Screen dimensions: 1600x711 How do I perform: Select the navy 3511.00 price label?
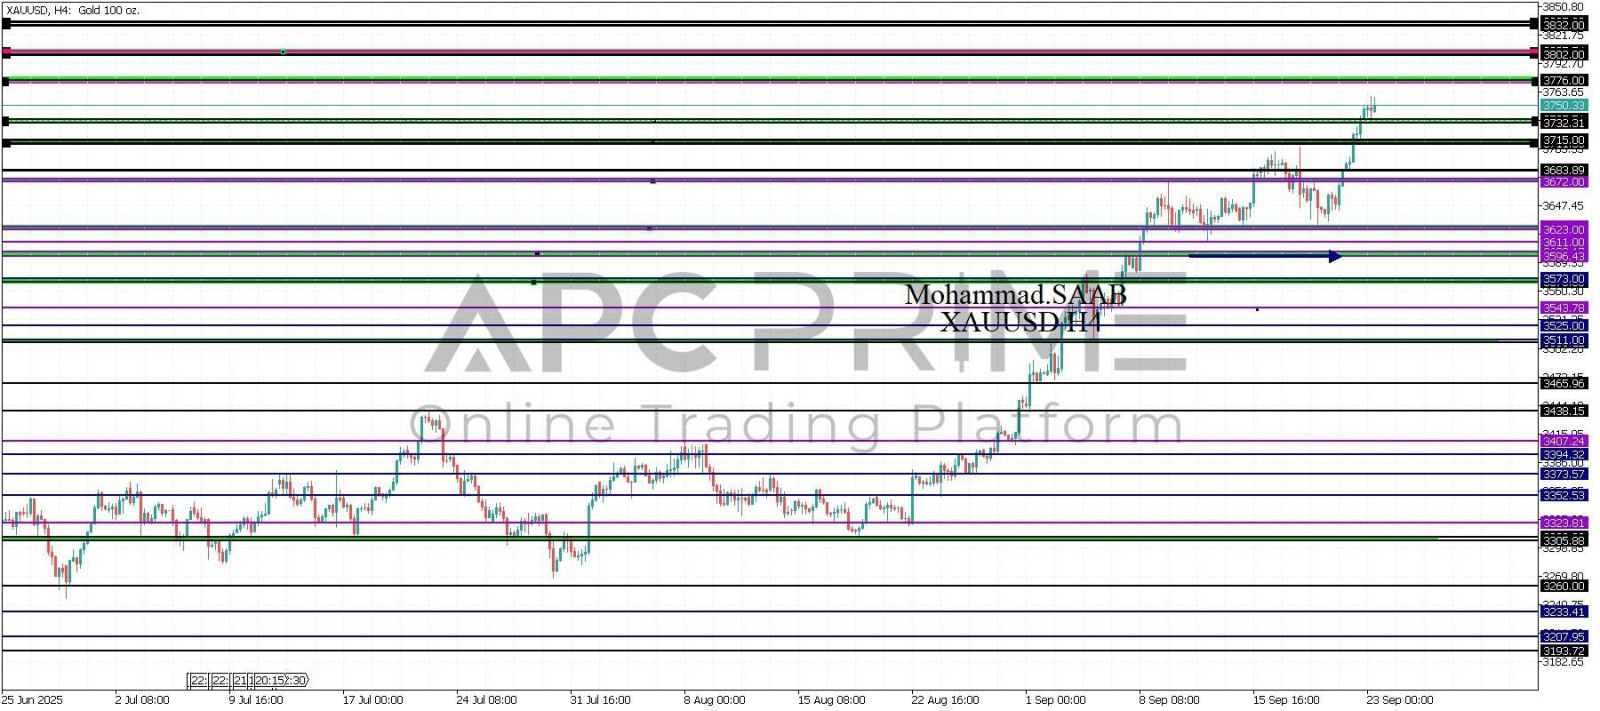point(1563,340)
